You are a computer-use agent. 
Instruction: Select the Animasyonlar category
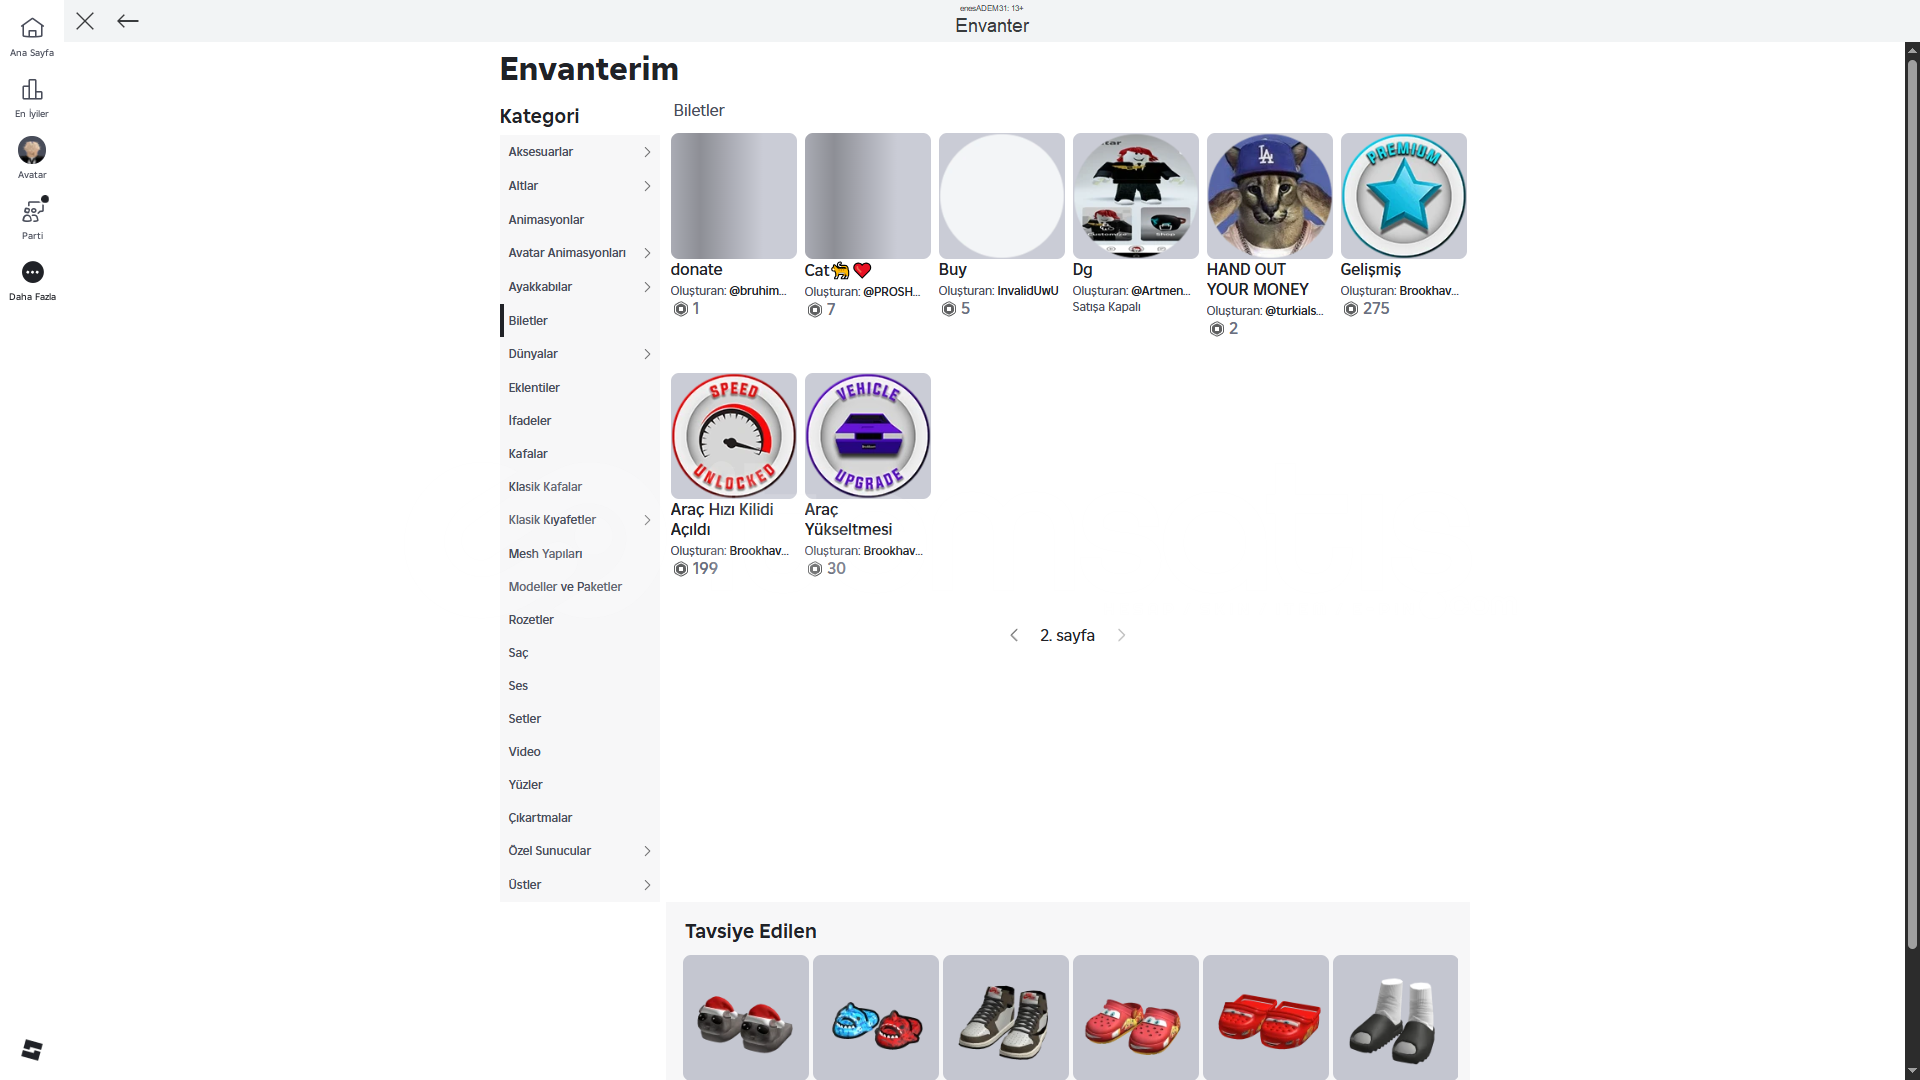[579, 220]
